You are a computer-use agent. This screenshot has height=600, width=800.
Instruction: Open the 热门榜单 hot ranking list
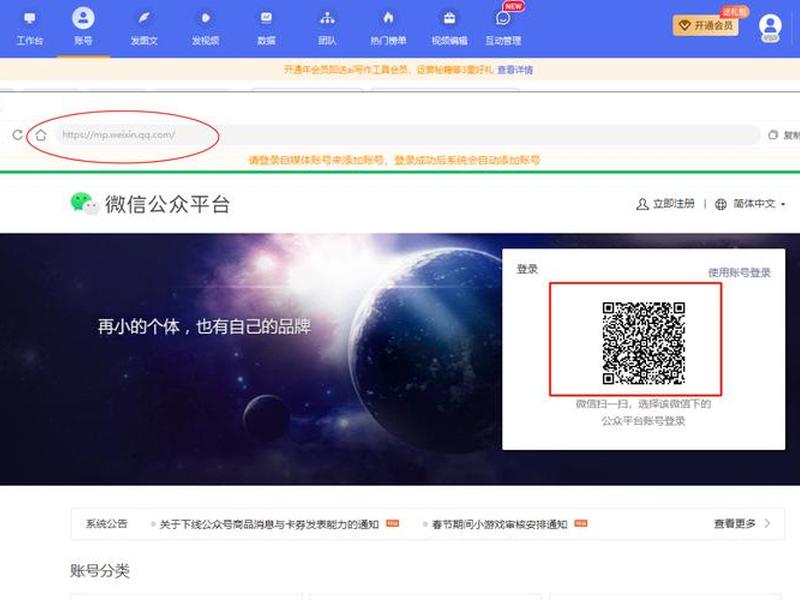pyautogui.click(x=388, y=29)
